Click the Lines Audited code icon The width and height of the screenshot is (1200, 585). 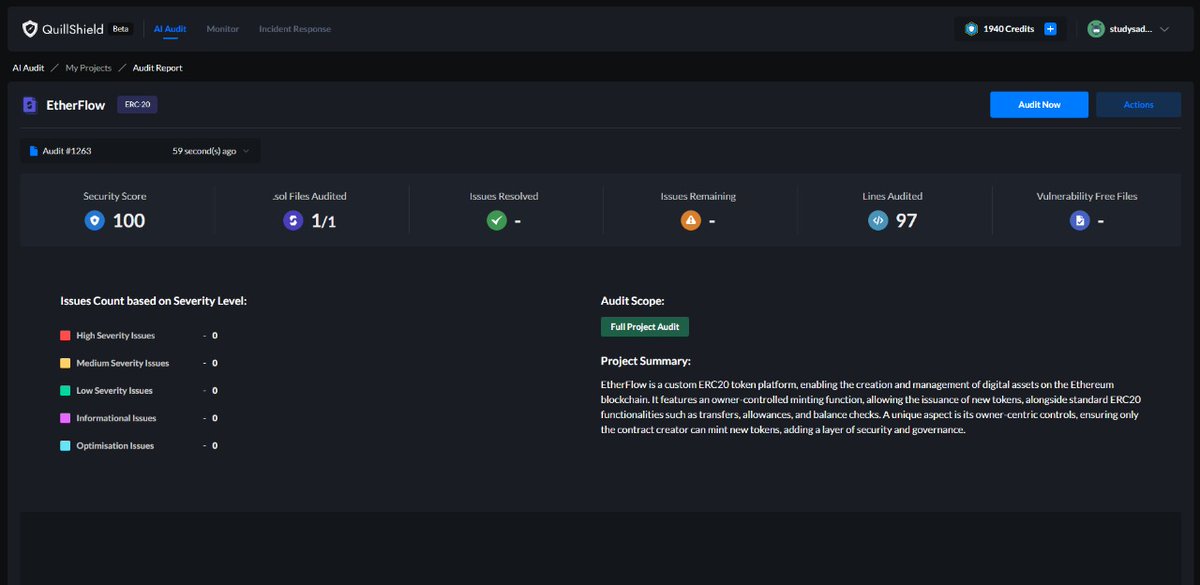coord(878,220)
